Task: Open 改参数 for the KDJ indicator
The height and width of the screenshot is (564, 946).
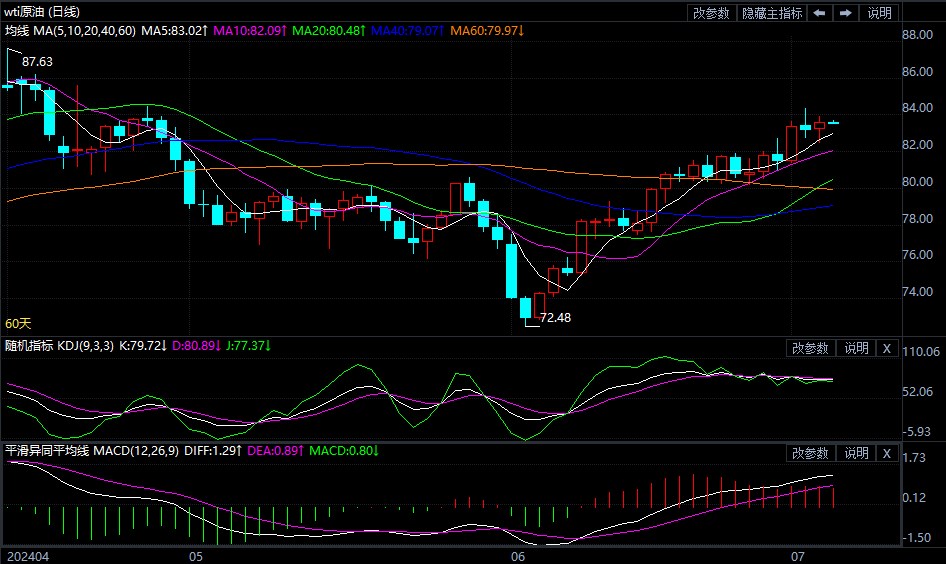Action: coord(811,348)
